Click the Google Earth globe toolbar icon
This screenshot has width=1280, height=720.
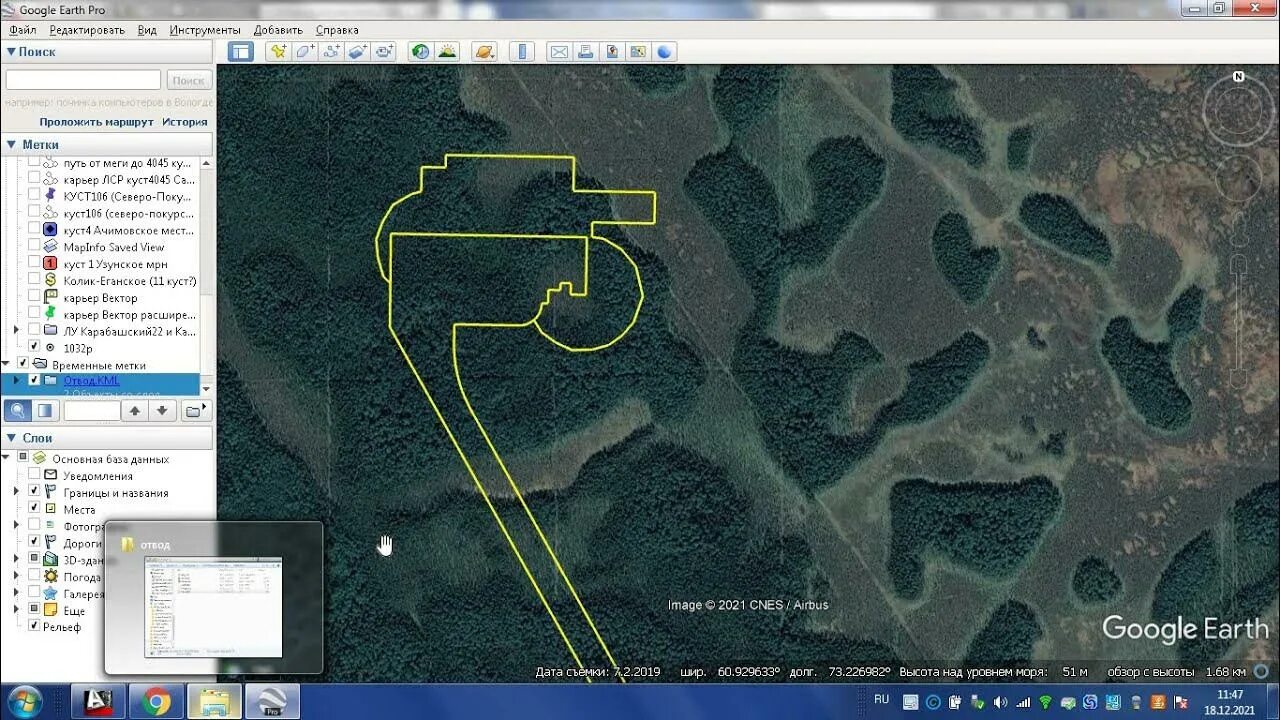(x=664, y=51)
